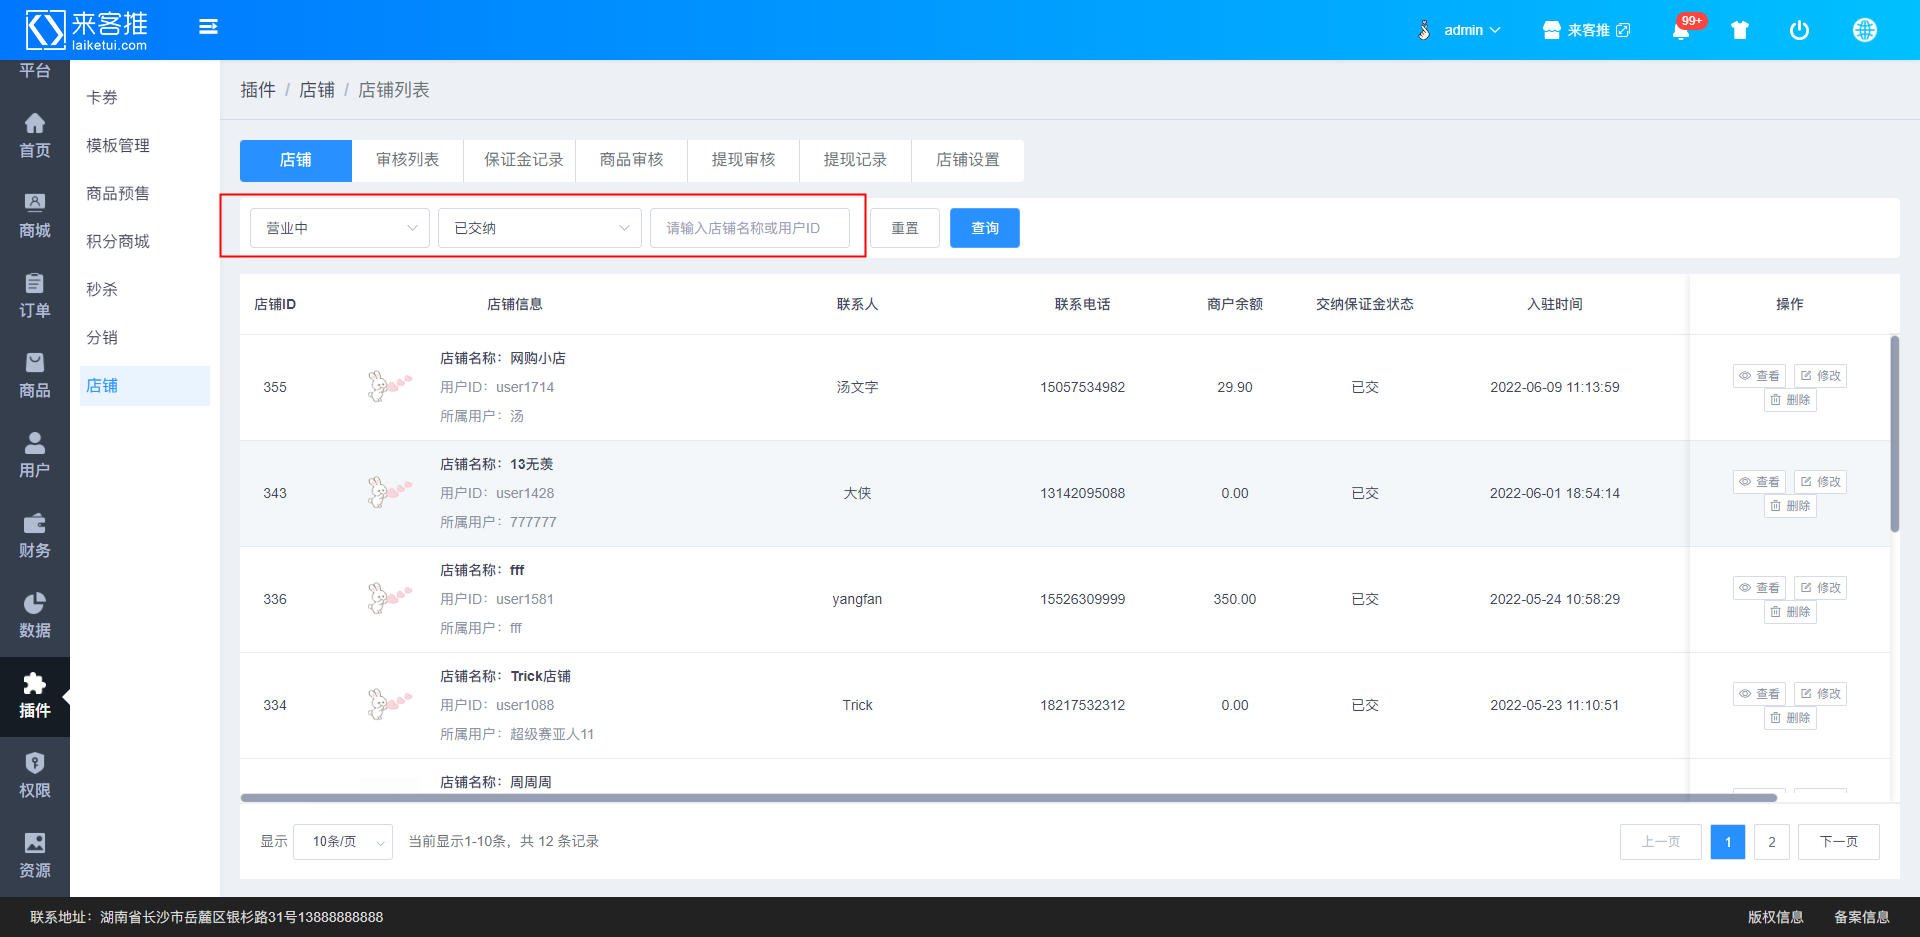Click the horizontal table scrollbar
Screen dimensions: 1920x937
(x=1008, y=798)
